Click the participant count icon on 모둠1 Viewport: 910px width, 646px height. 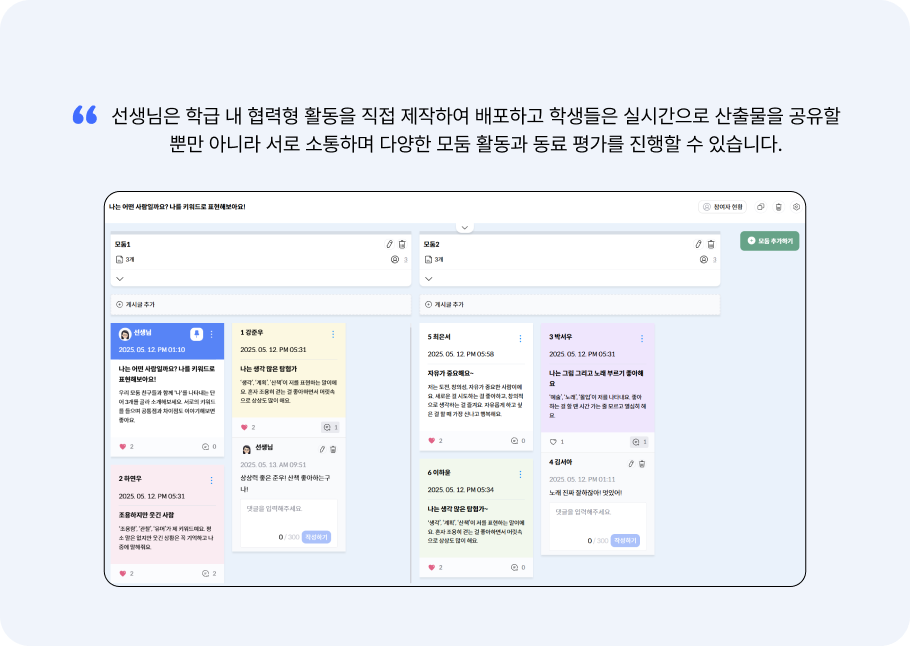coord(394,258)
